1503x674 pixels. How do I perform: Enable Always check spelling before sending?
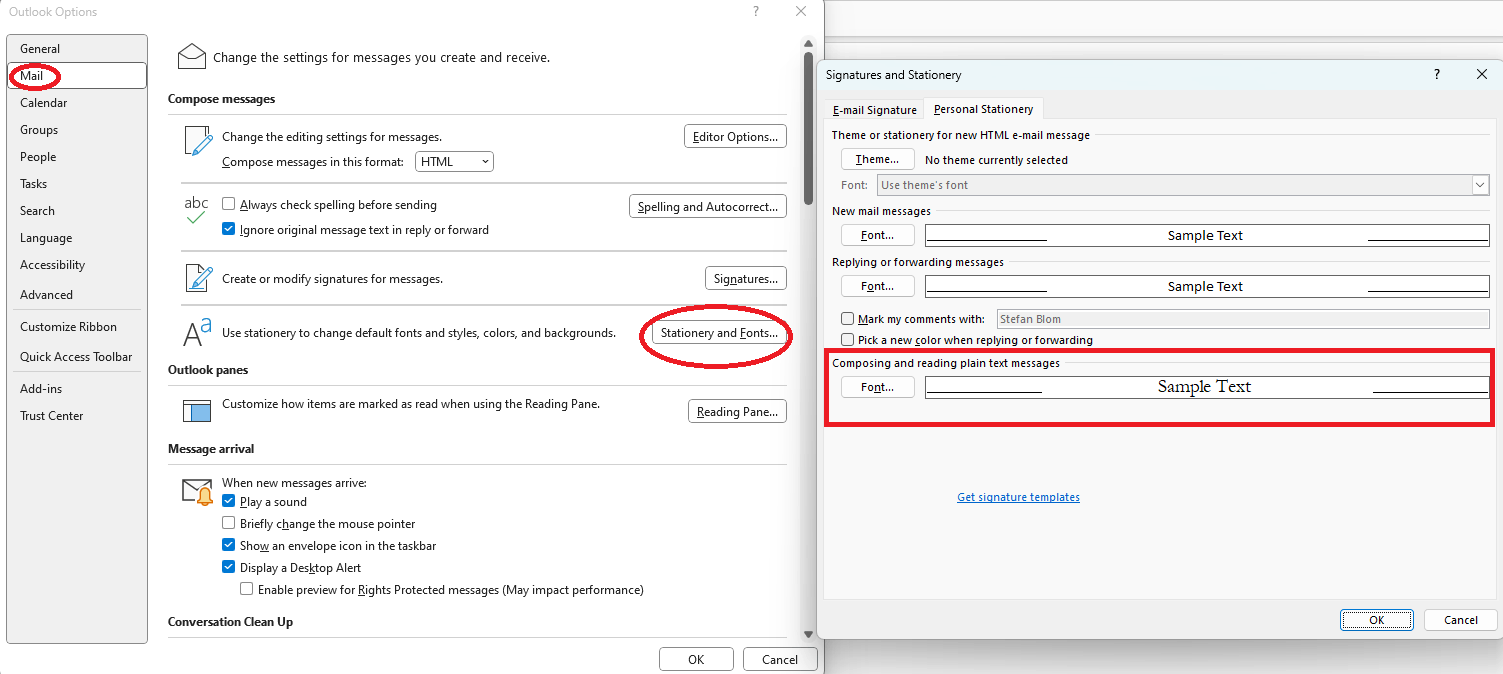coord(228,204)
